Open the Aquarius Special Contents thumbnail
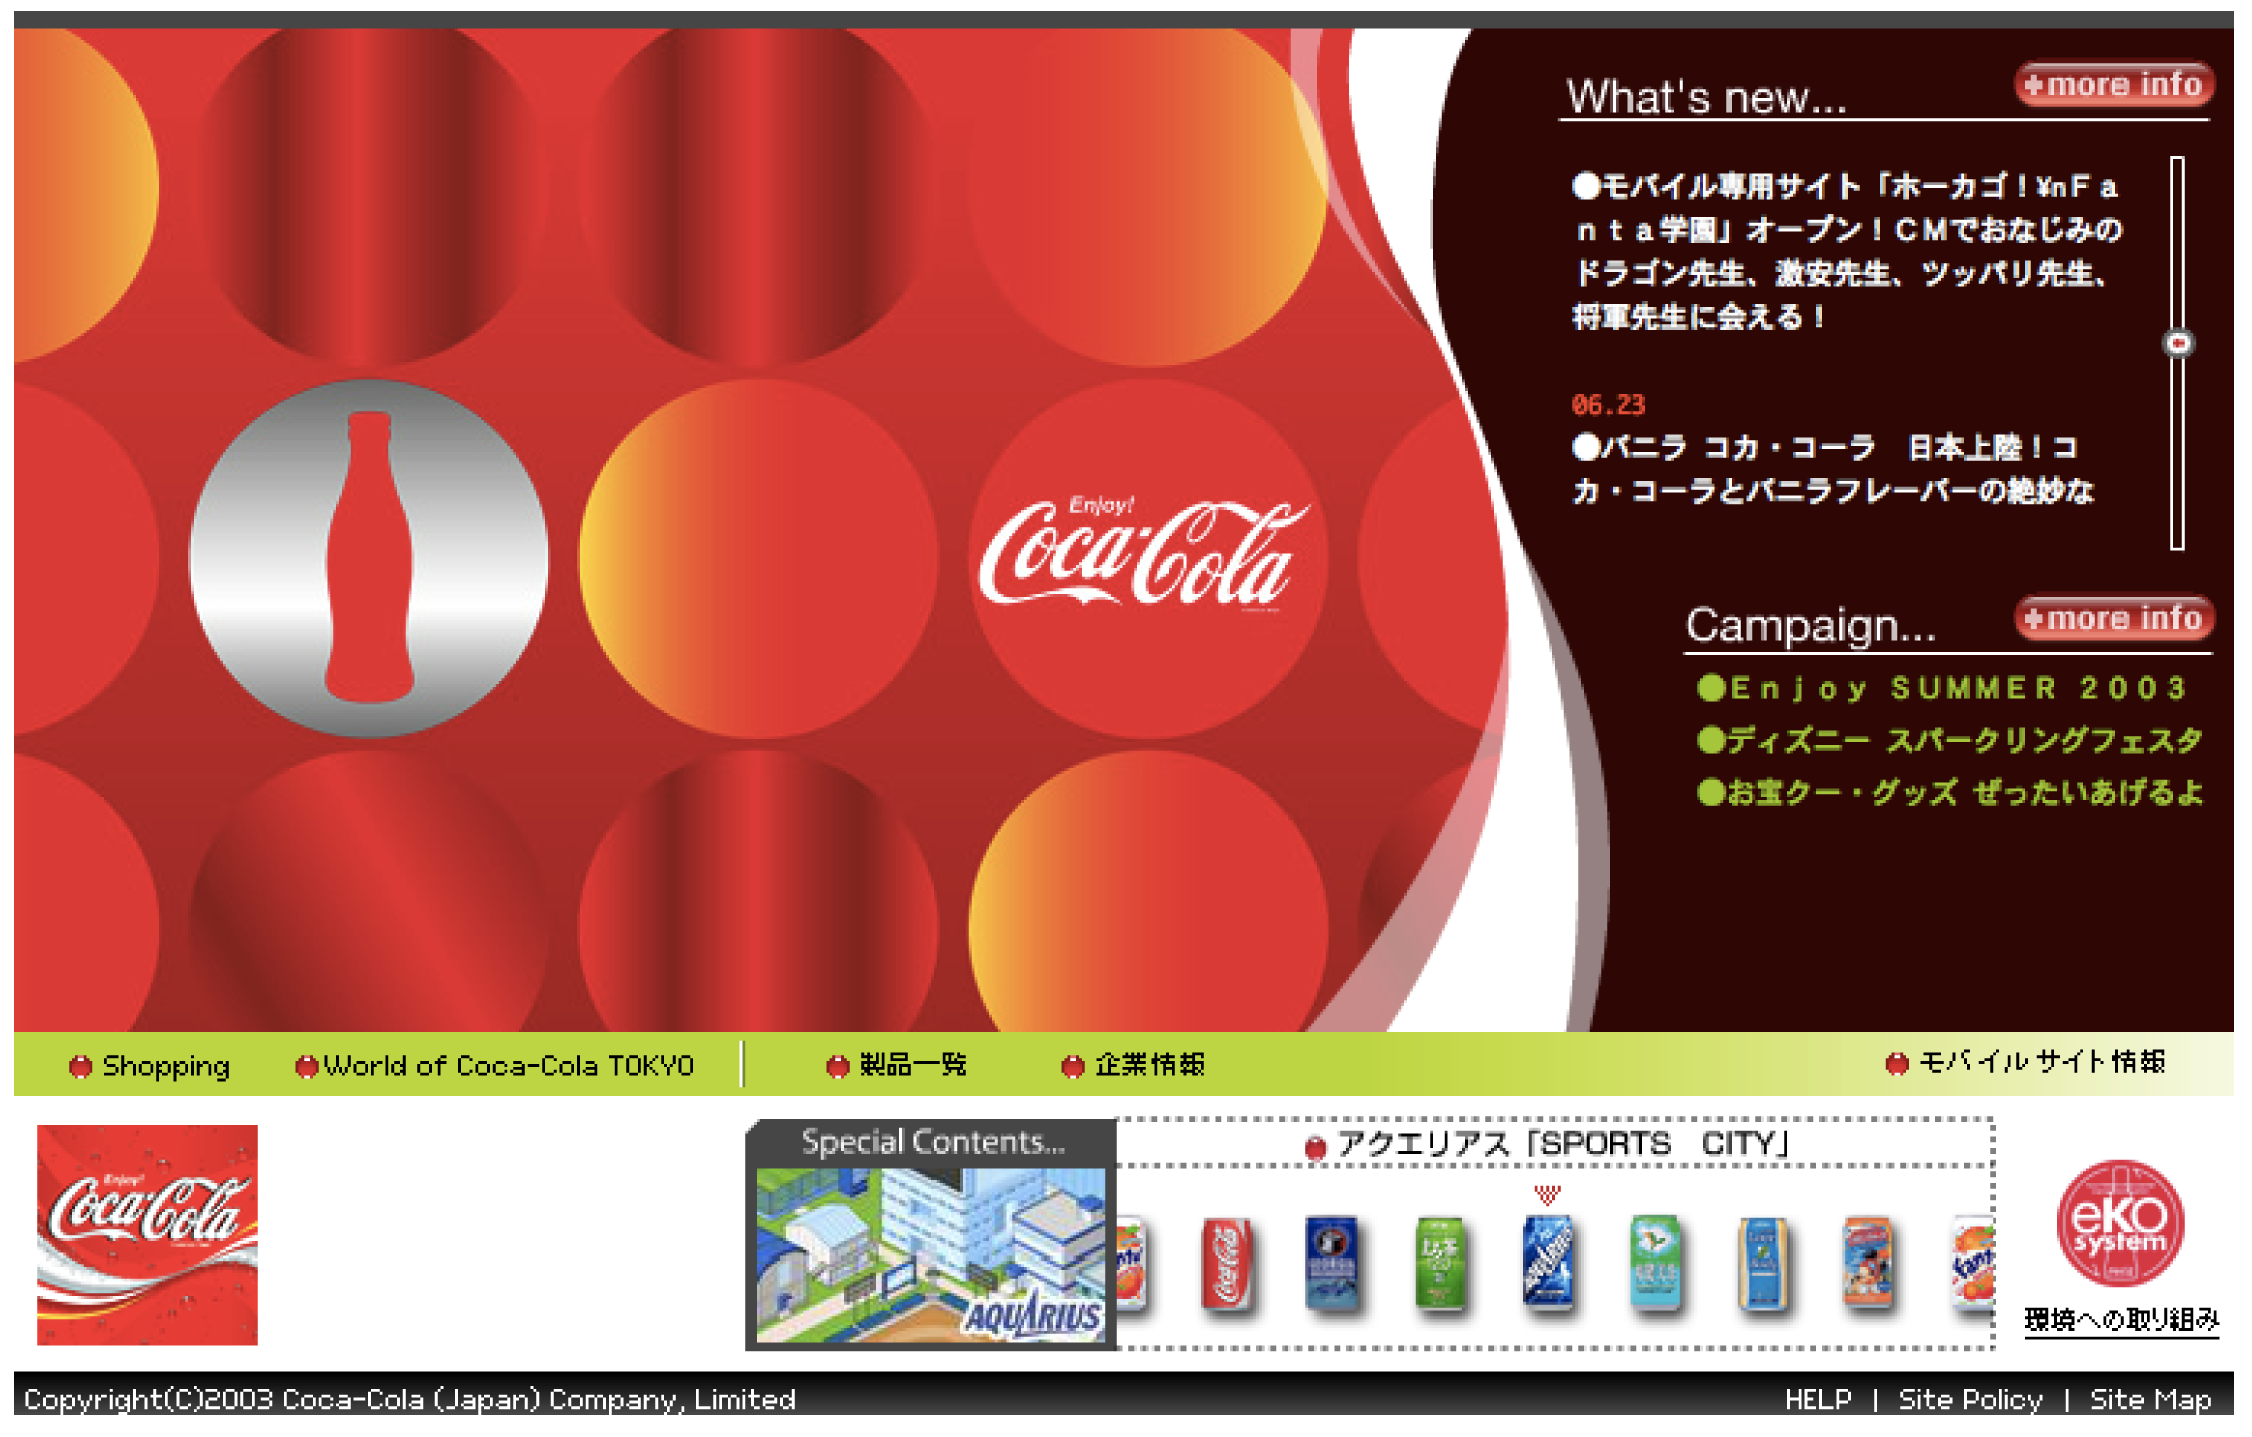The height and width of the screenshot is (1437, 2252). point(930,1254)
